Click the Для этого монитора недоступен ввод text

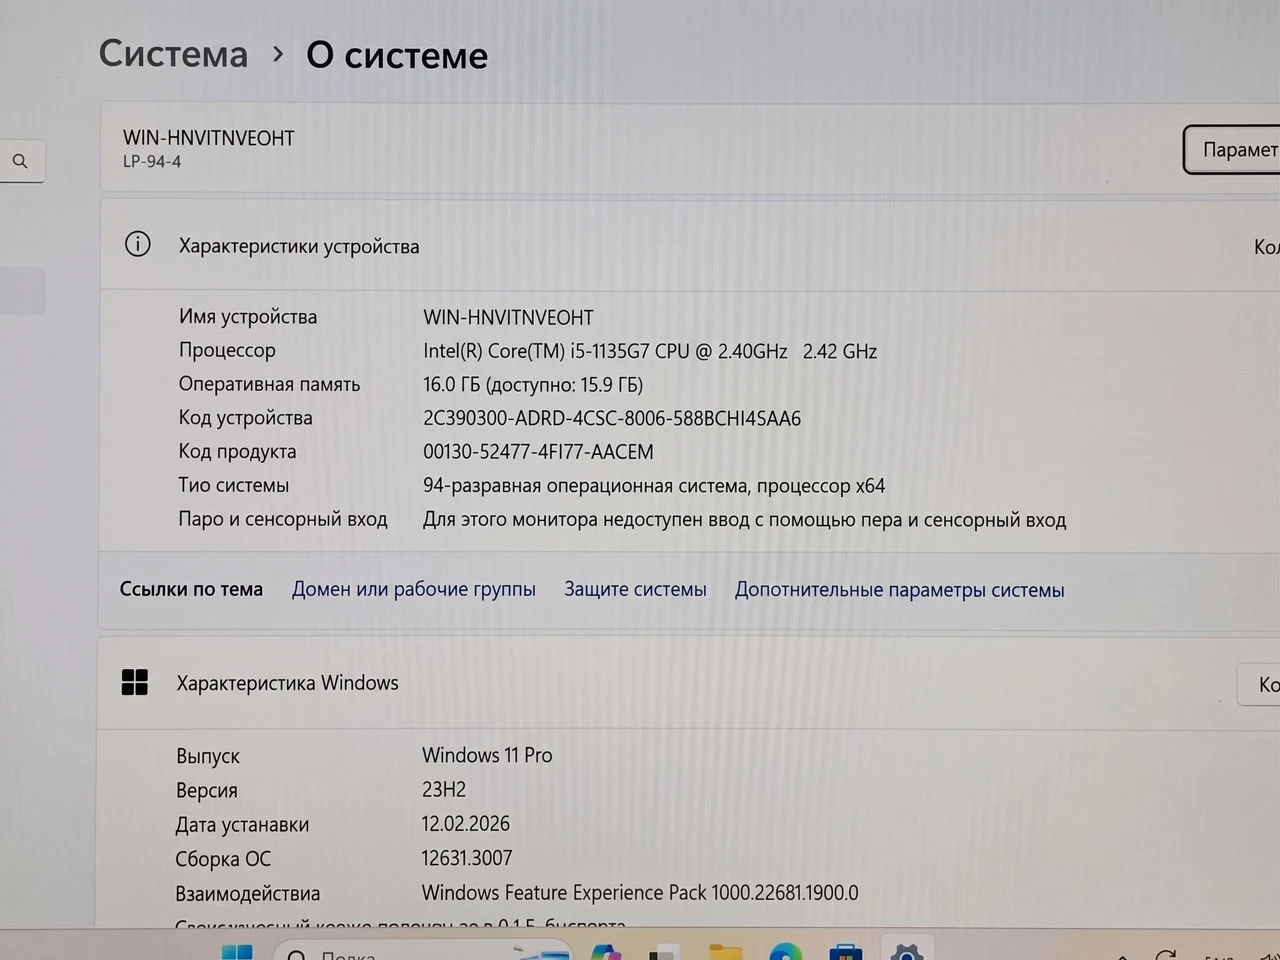[744, 520]
